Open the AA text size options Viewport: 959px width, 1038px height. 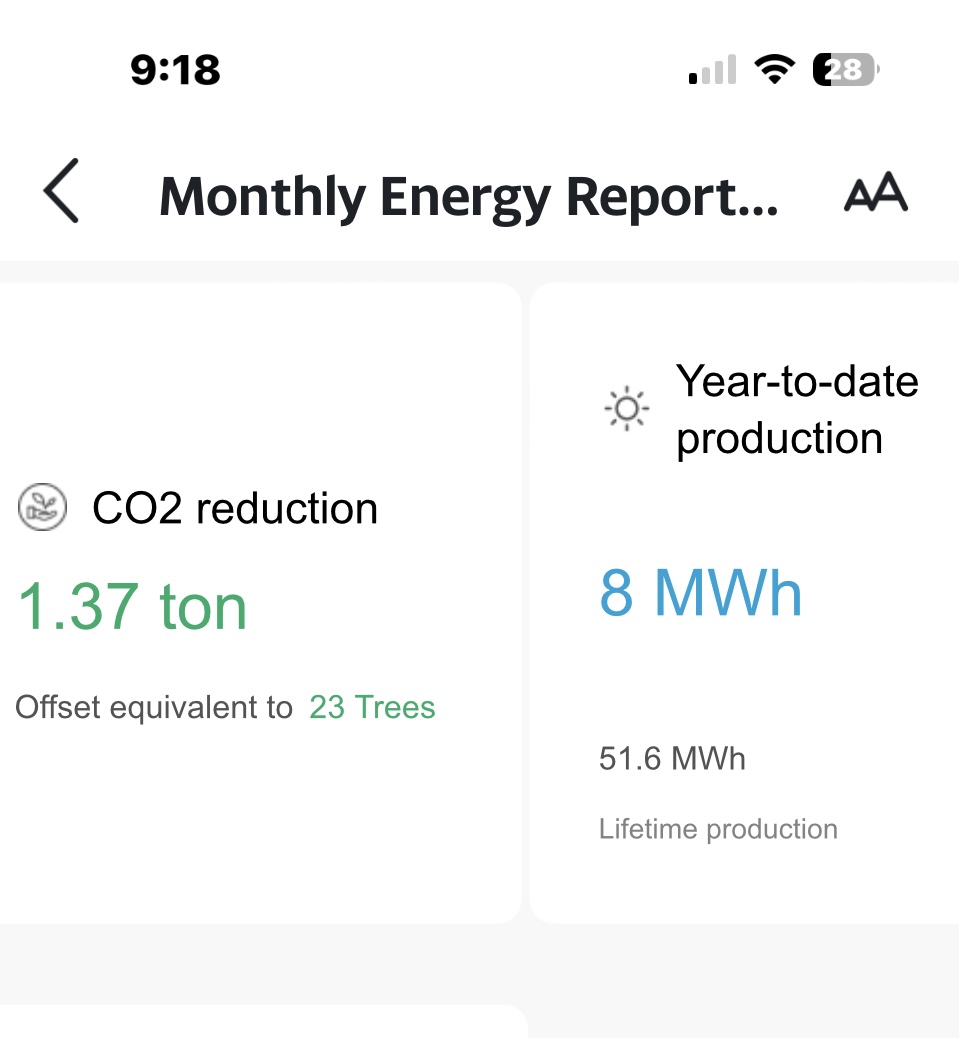[876, 192]
